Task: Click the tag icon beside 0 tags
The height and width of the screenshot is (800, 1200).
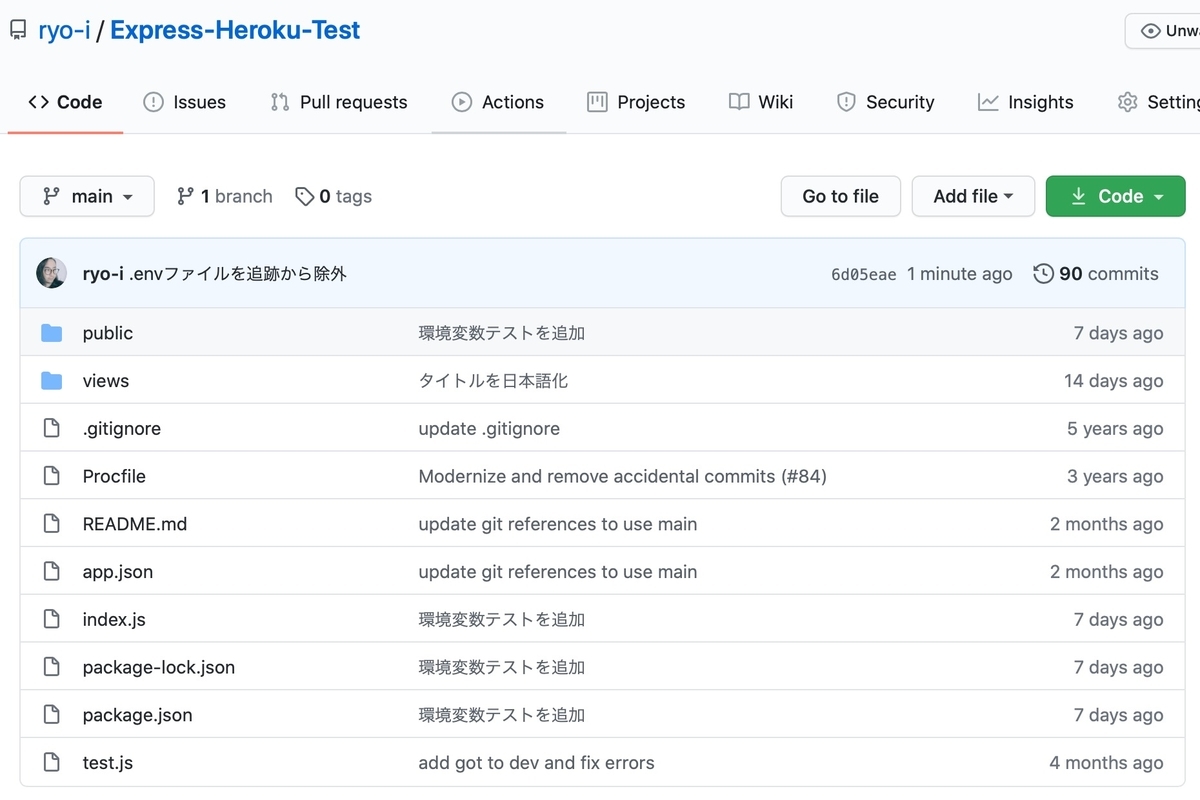Action: point(304,197)
